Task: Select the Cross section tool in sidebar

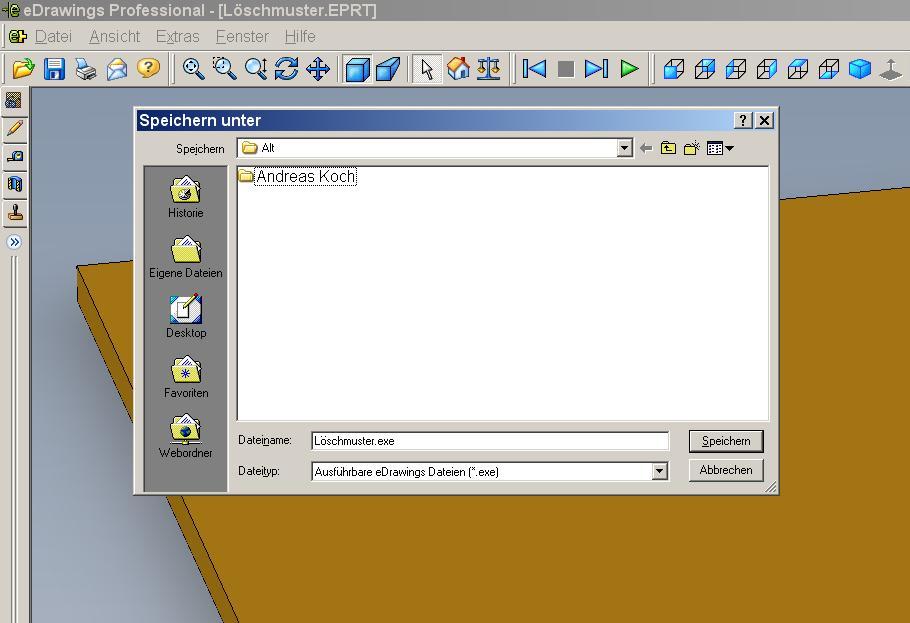Action: point(15,185)
